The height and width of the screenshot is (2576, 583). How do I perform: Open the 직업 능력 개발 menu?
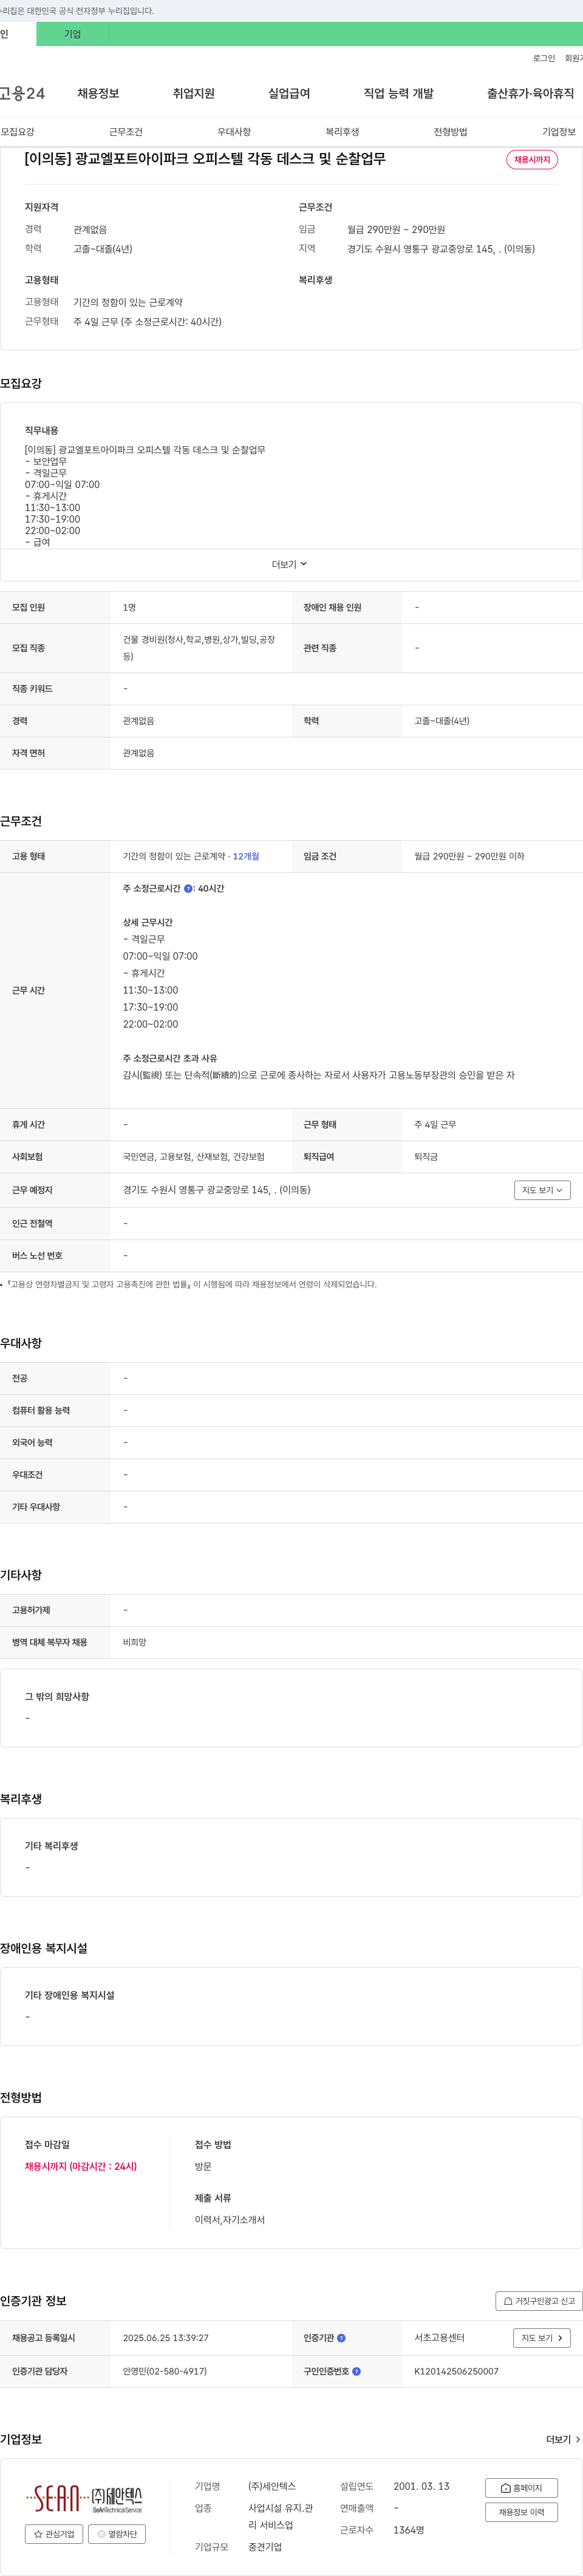(398, 93)
